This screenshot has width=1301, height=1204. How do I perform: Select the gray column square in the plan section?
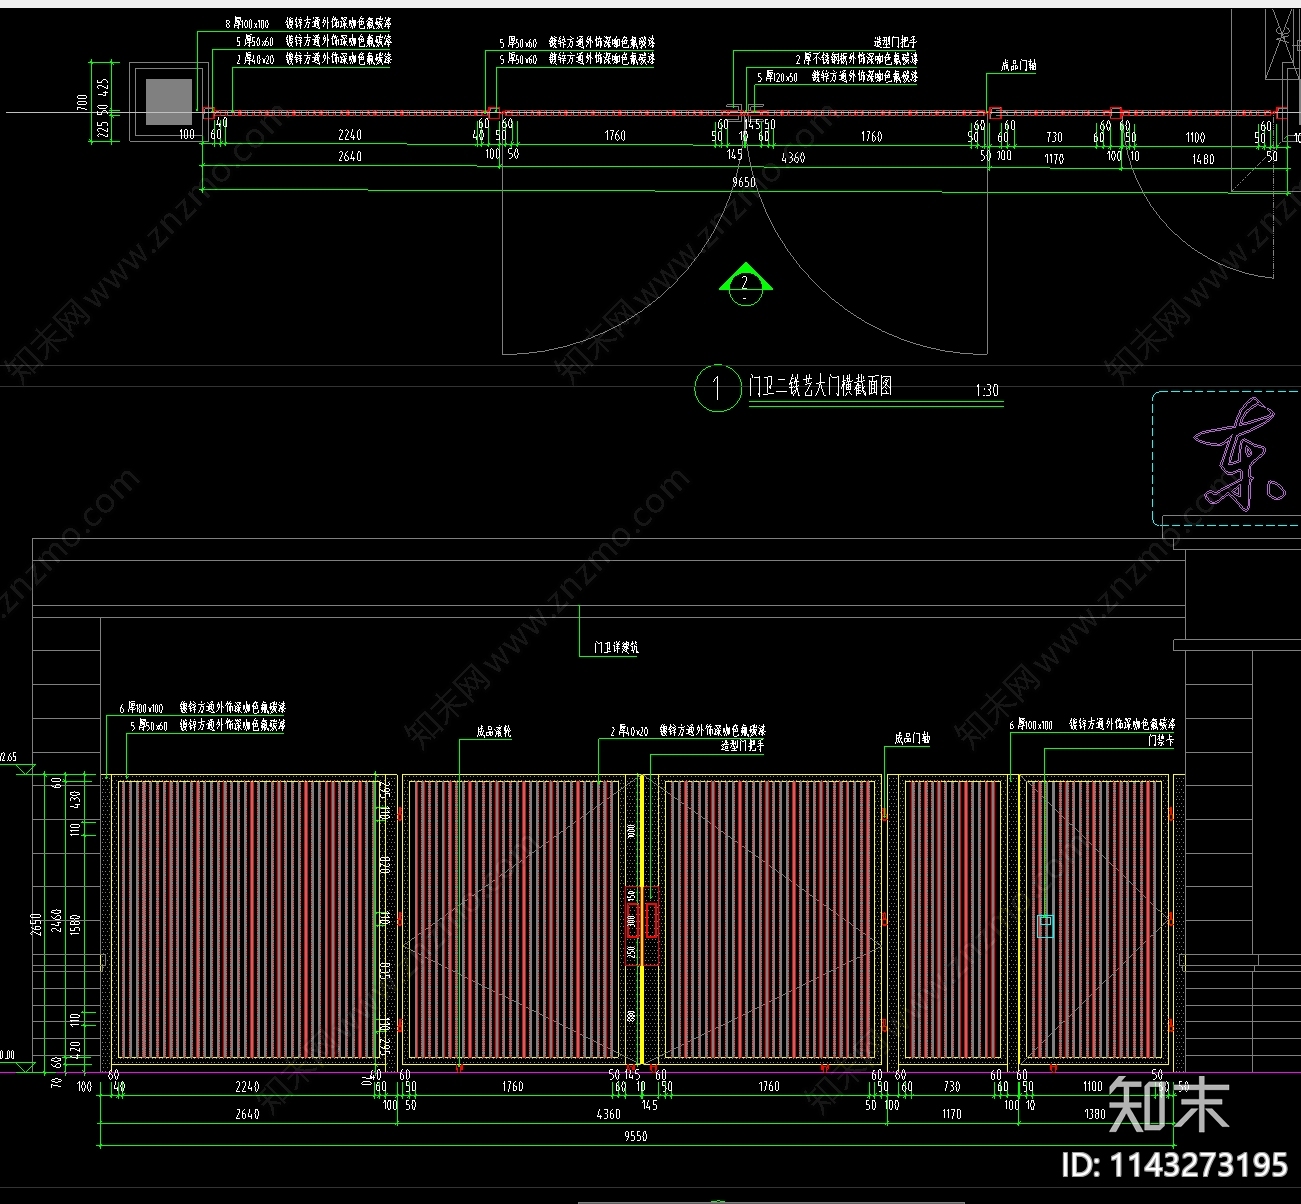(169, 102)
